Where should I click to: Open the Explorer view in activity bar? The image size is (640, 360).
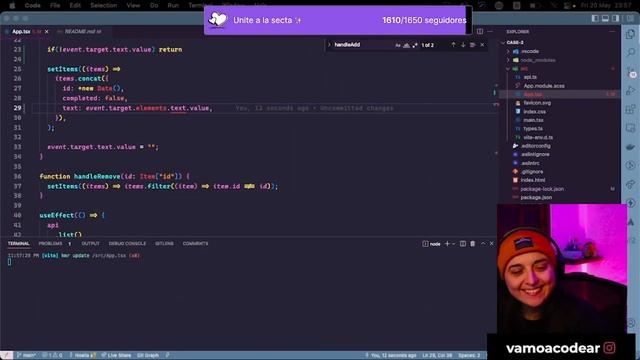[631, 34]
